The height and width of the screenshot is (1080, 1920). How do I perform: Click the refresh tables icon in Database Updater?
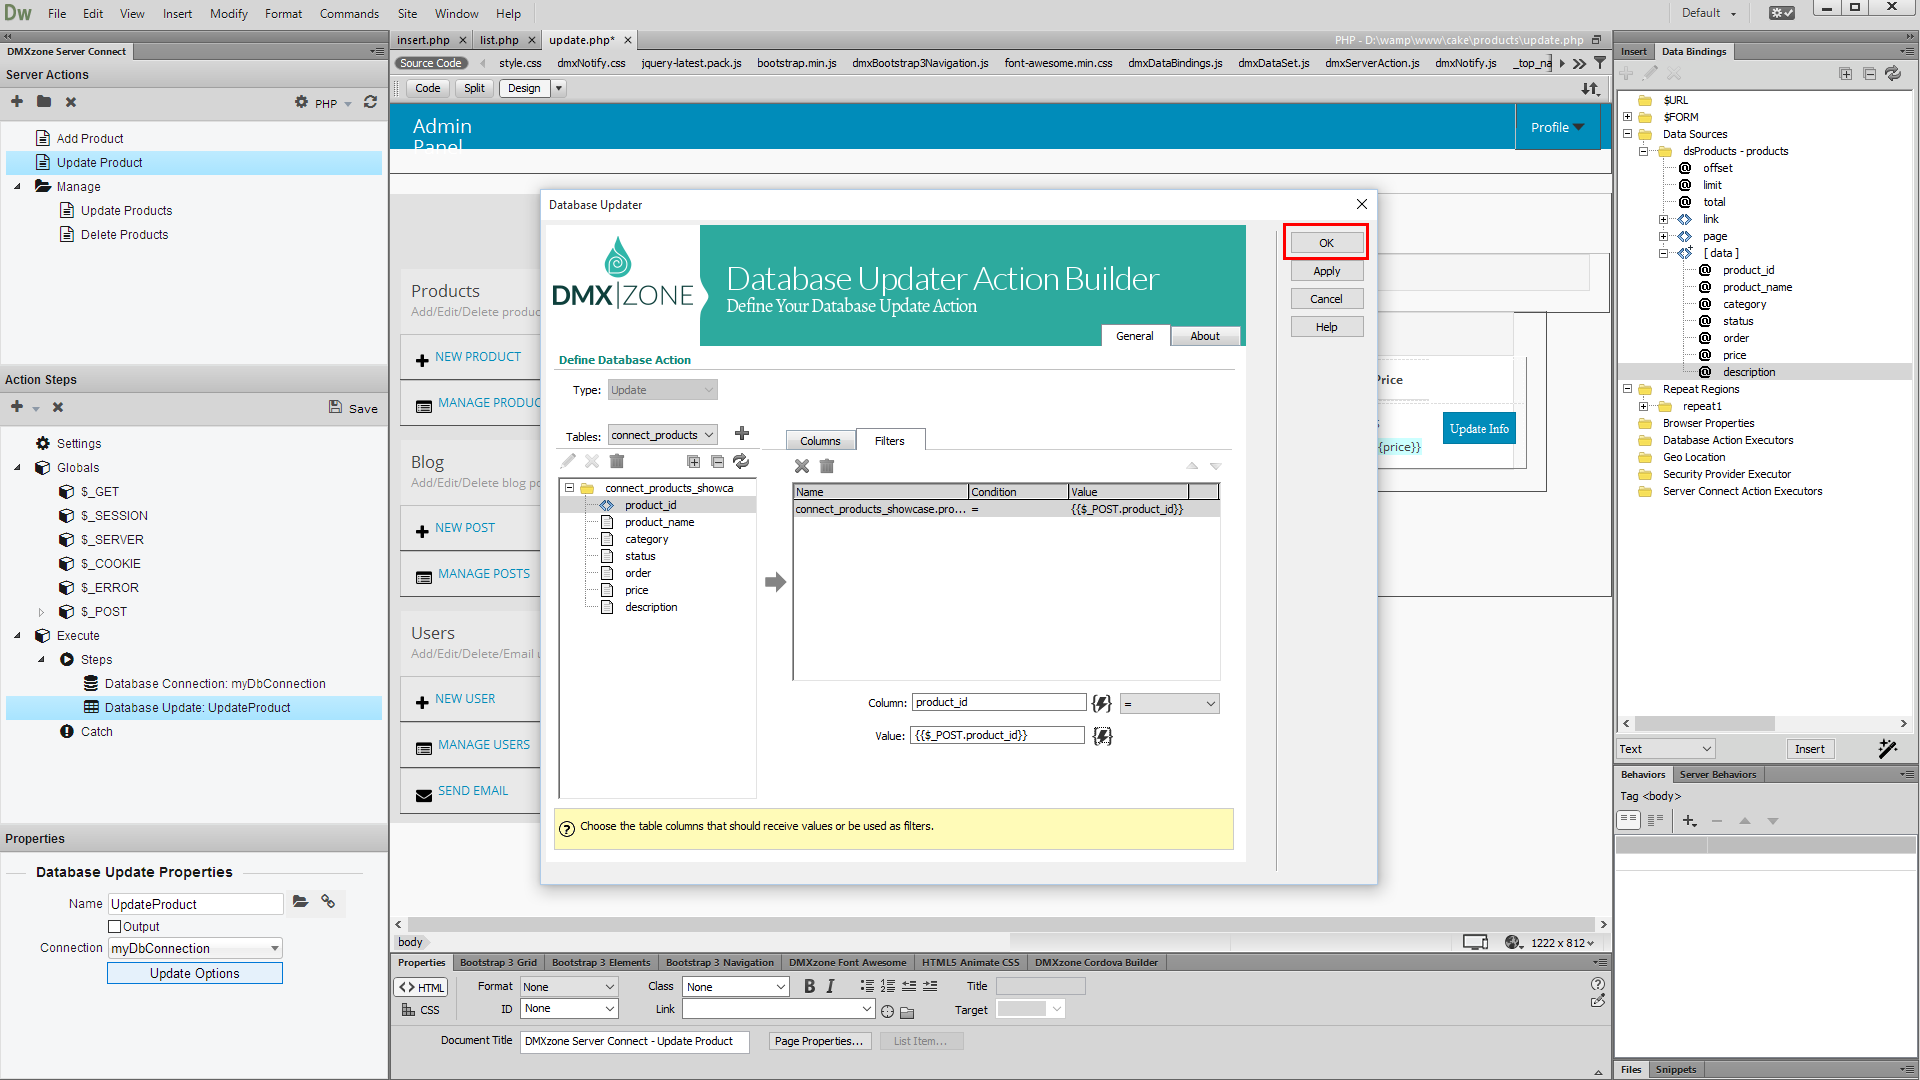(x=741, y=461)
